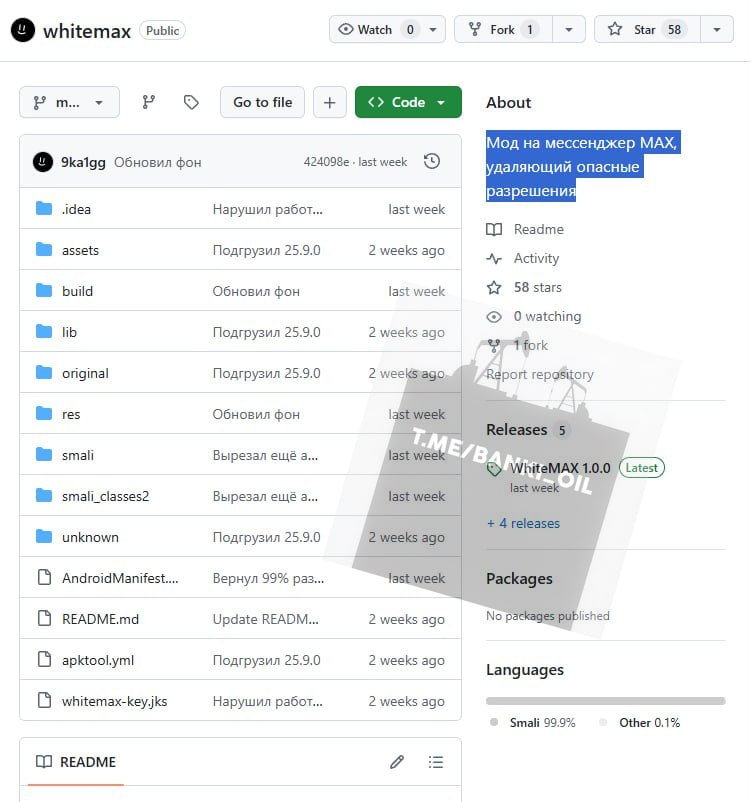Open commit 'Update READM...' on README.md row
The image size is (751, 802).
tap(266, 619)
